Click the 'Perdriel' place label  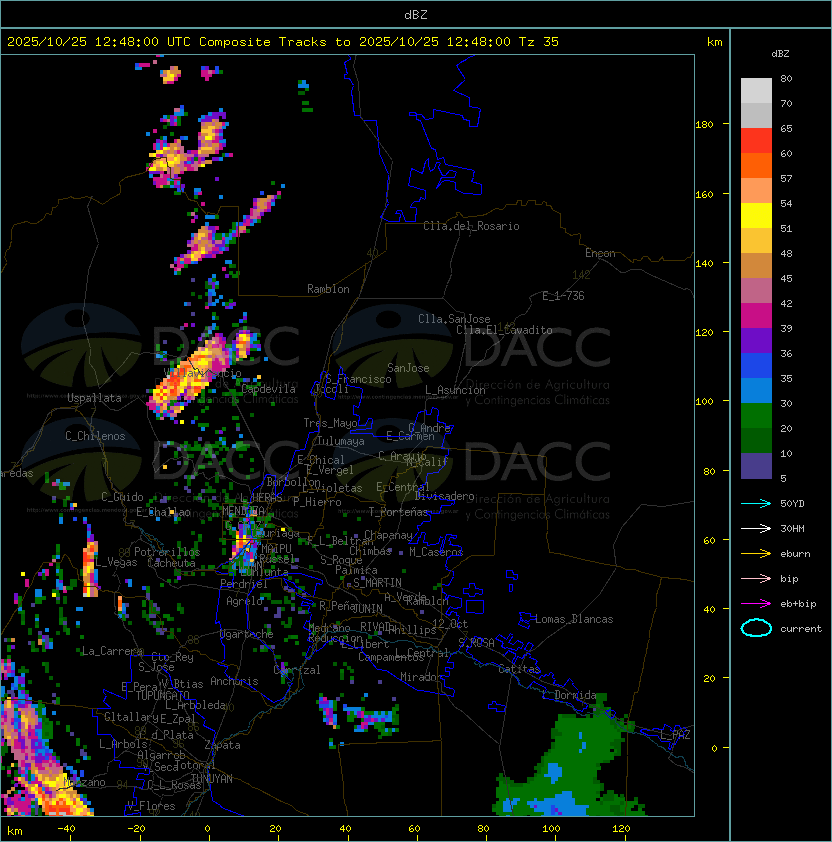(x=244, y=584)
